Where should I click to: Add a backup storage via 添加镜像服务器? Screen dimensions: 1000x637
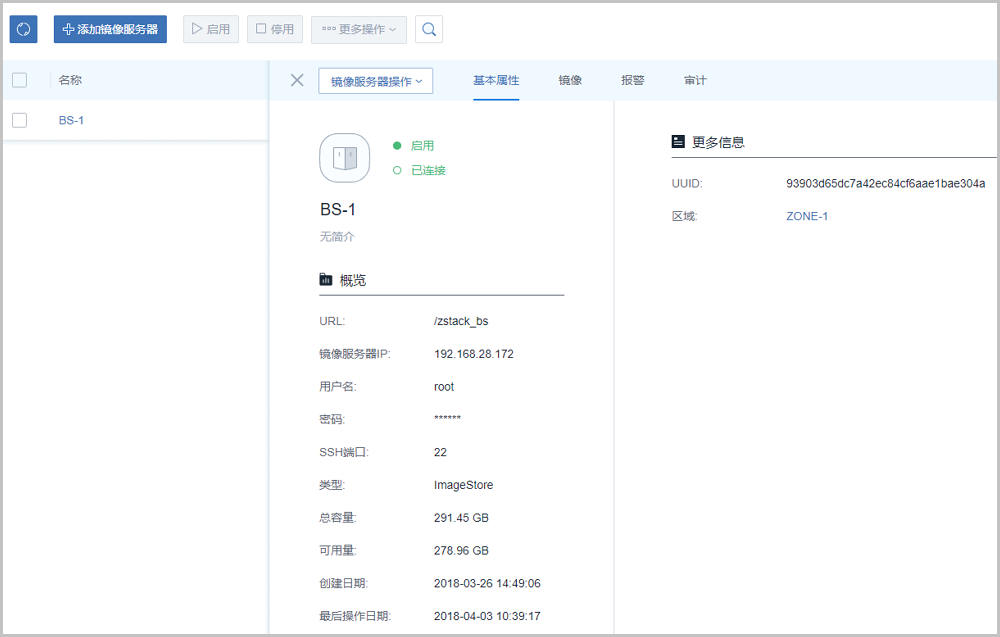(x=110, y=29)
